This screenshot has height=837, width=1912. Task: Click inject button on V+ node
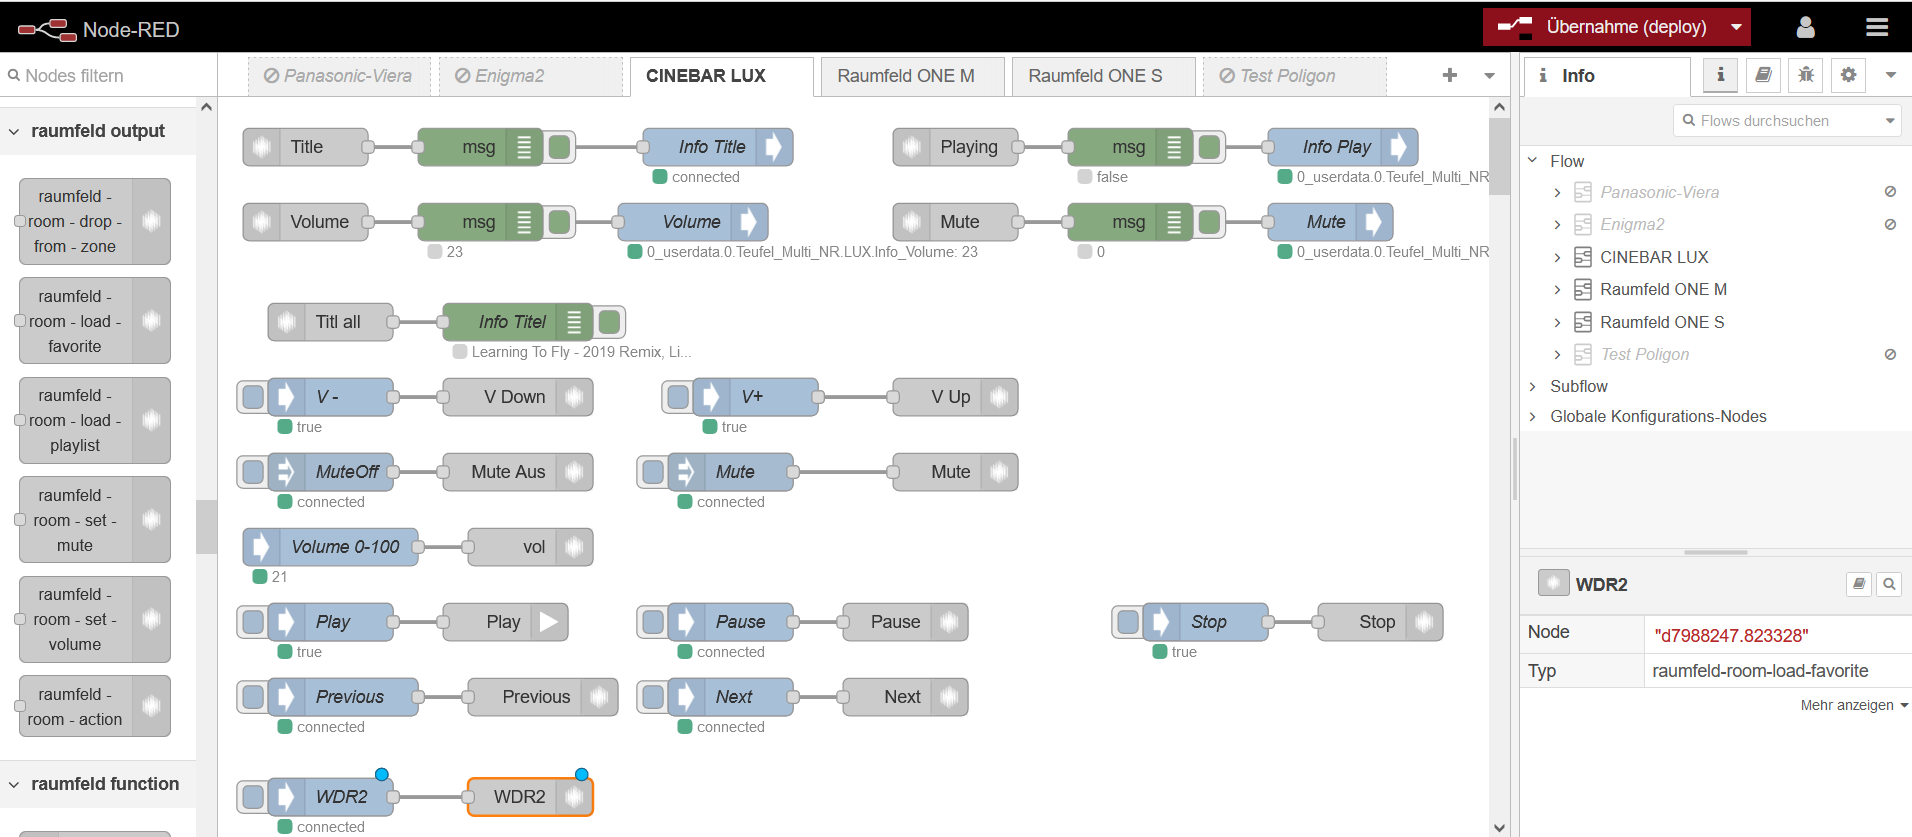click(678, 397)
